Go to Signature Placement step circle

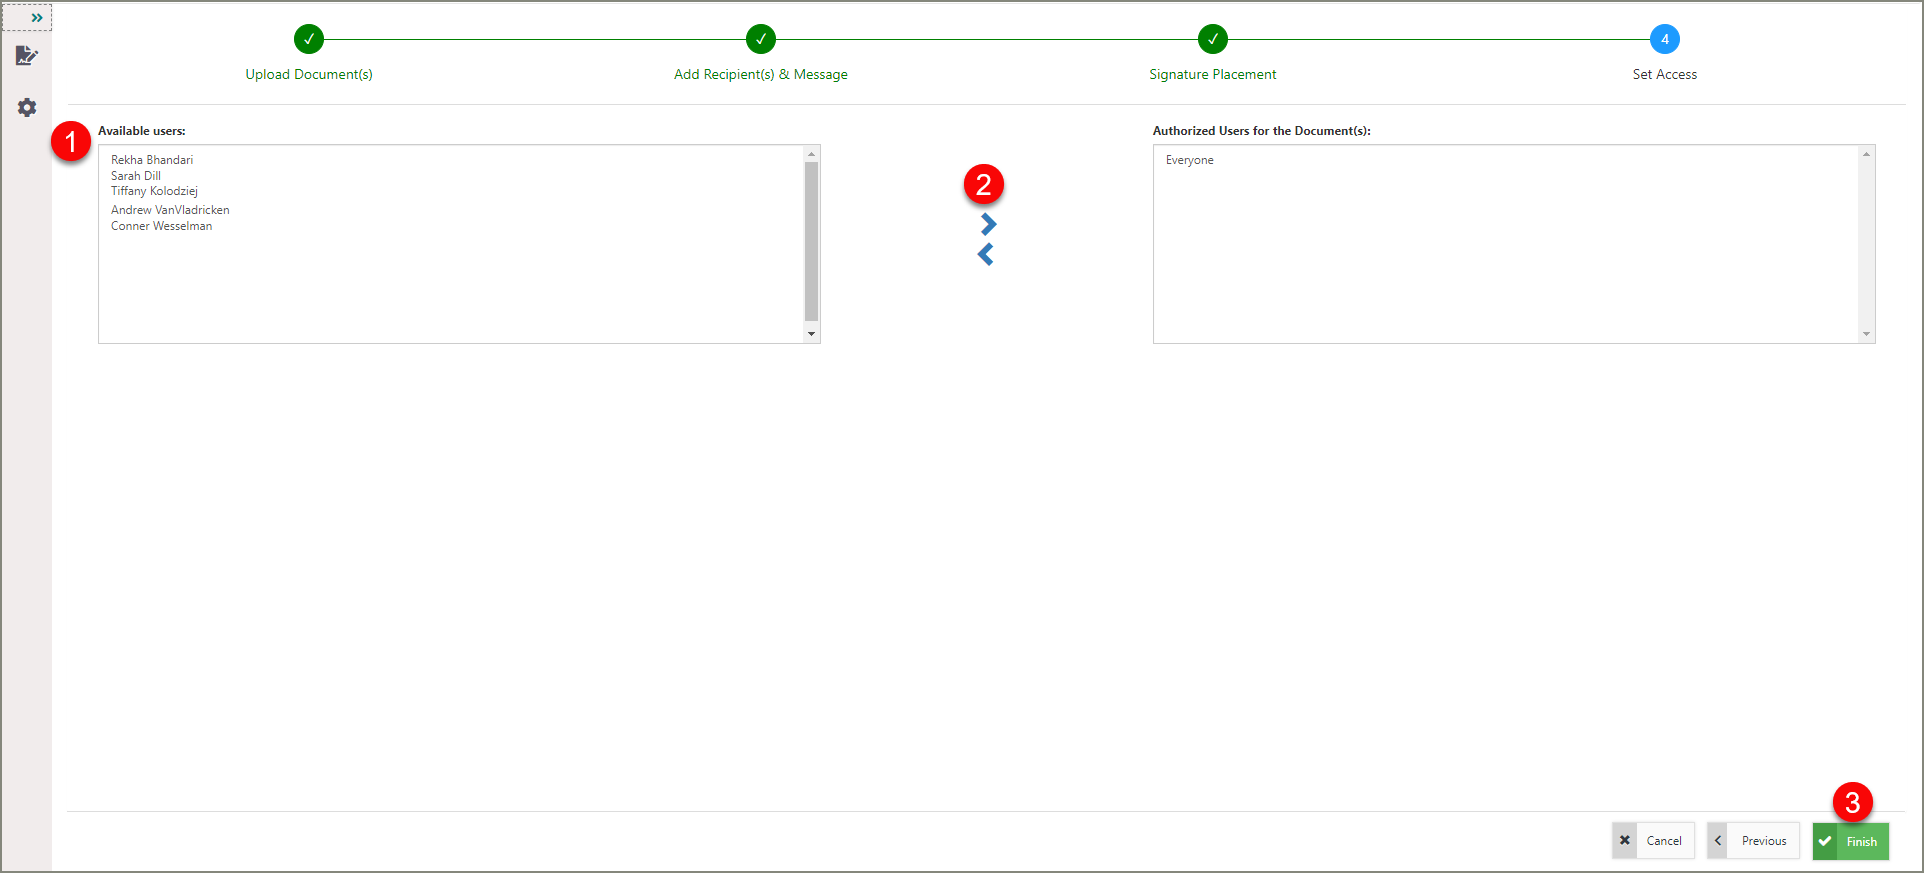click(1212, 40)
